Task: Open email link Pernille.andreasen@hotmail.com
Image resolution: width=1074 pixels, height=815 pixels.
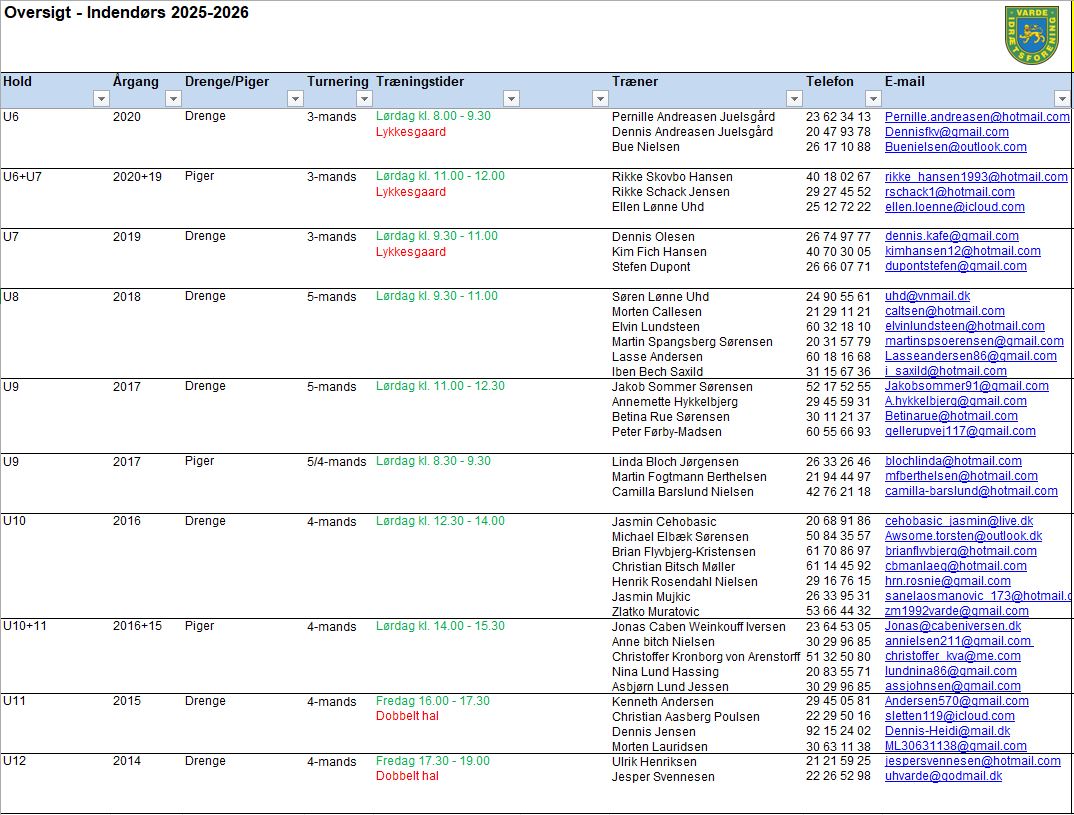Action: [976, 117]
